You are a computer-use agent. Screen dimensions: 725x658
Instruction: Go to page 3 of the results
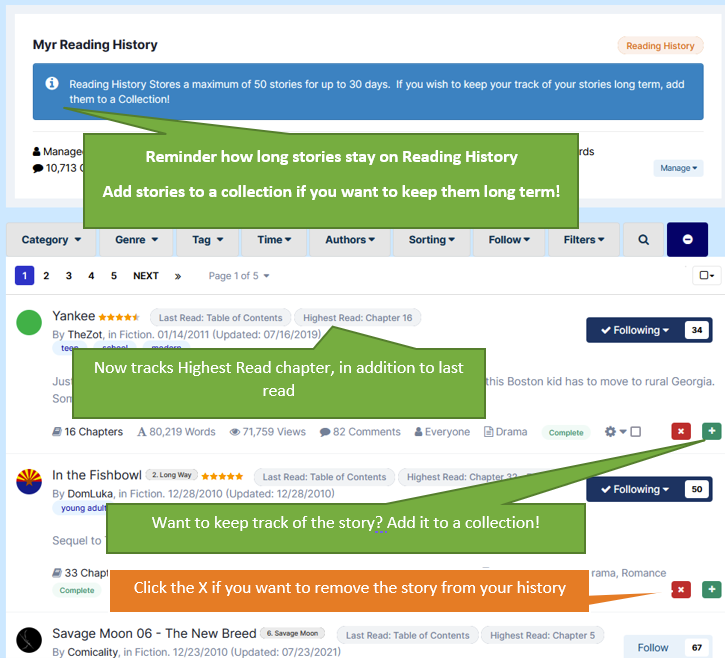[x=69, y=276]
